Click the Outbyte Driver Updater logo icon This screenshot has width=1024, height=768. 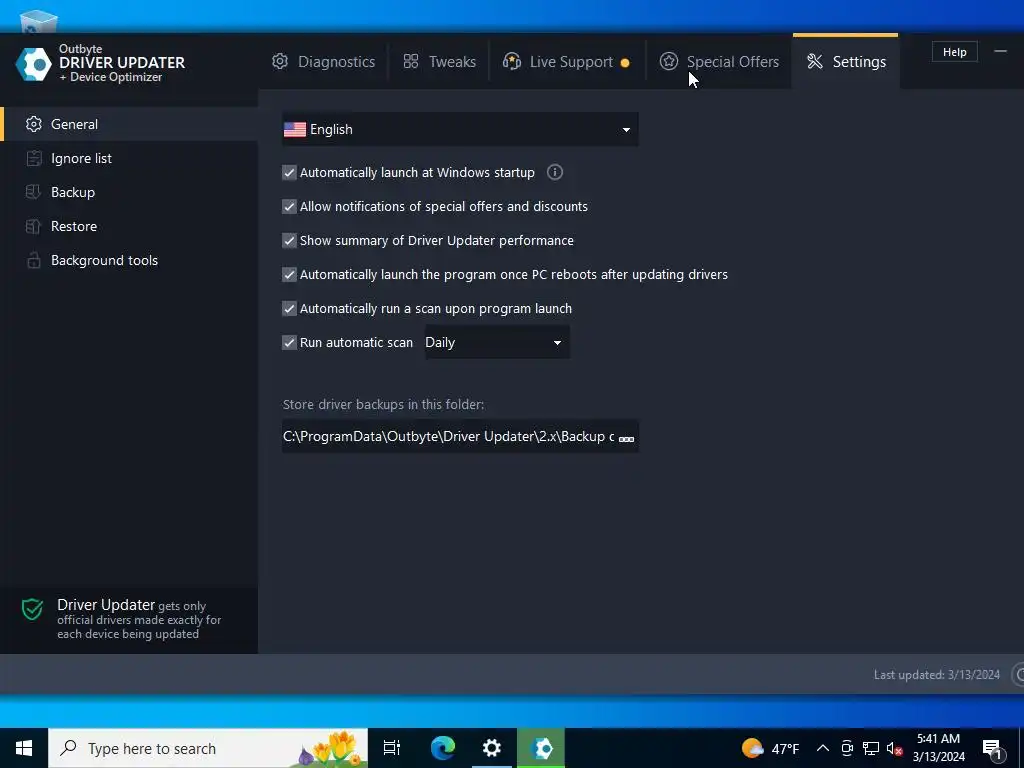(x=33, y=64)
